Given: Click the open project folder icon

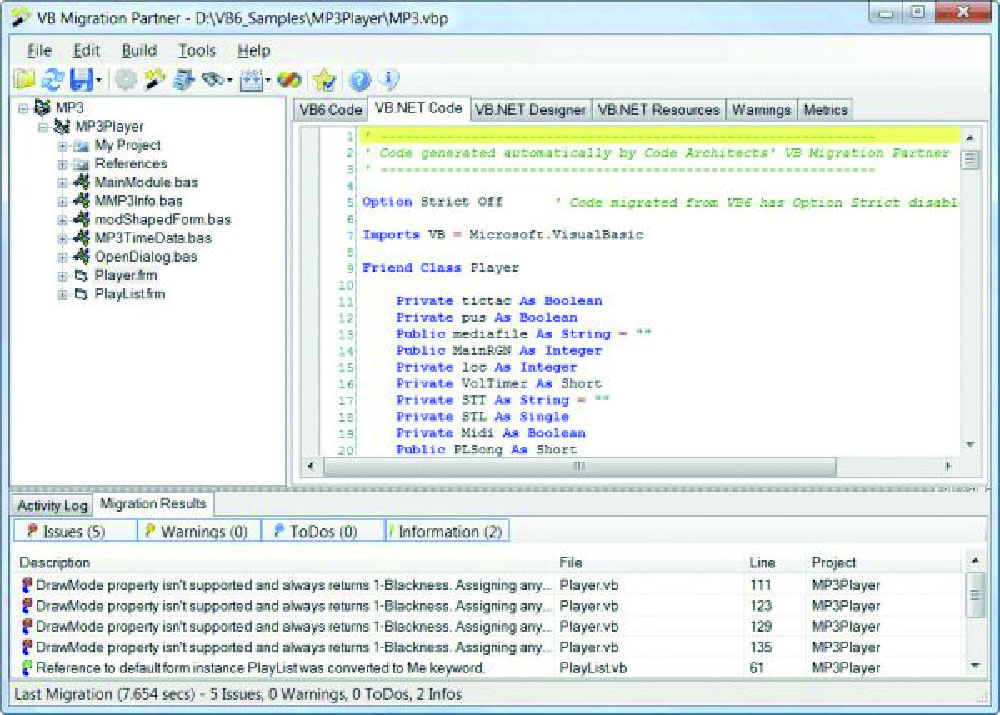Looking at the screenshot, I should pyautogui.click(x=24, y=80).
